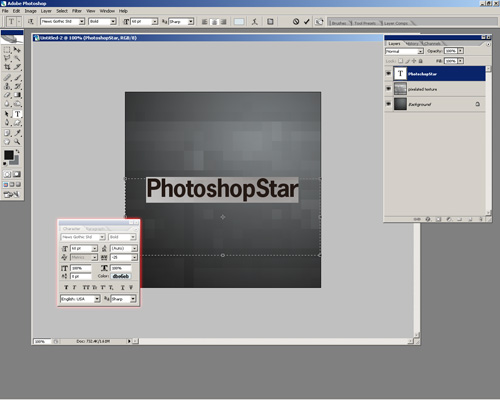This screenshot has height=400, width=500.
Task: Open anti-aliasing dropdown in options bar
Action: click(x=191, y=22)
